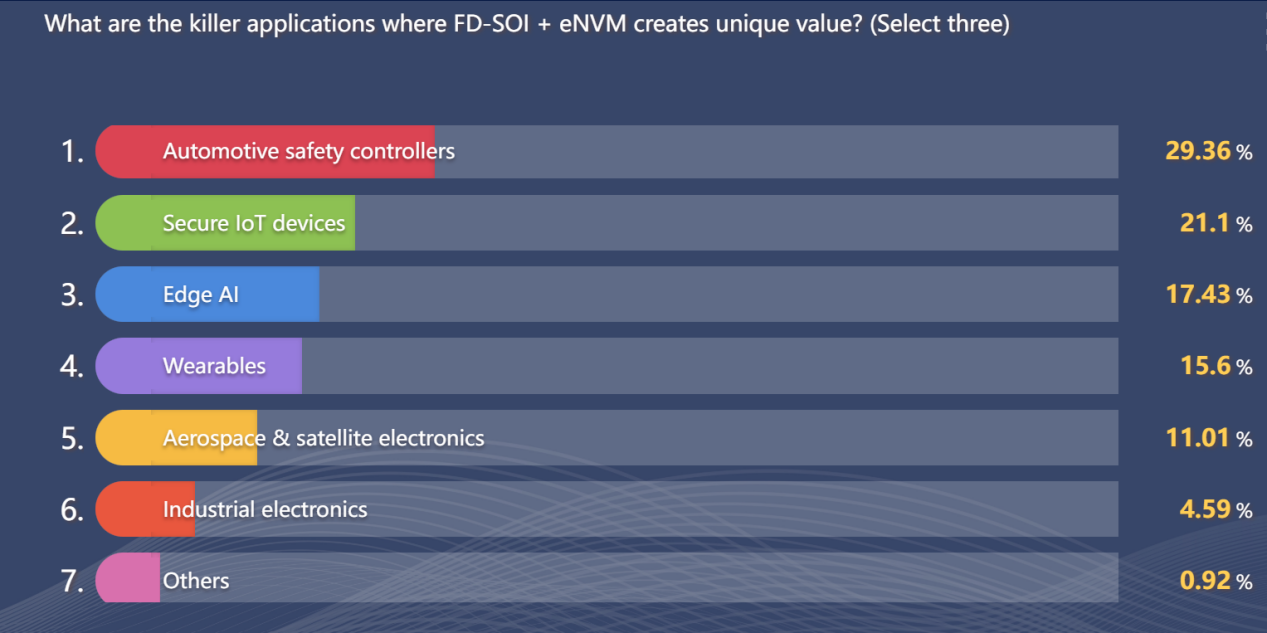Click the "Edge AI" bar label
Viewport: 1267px width, 633px height.
tap(201, 295)
